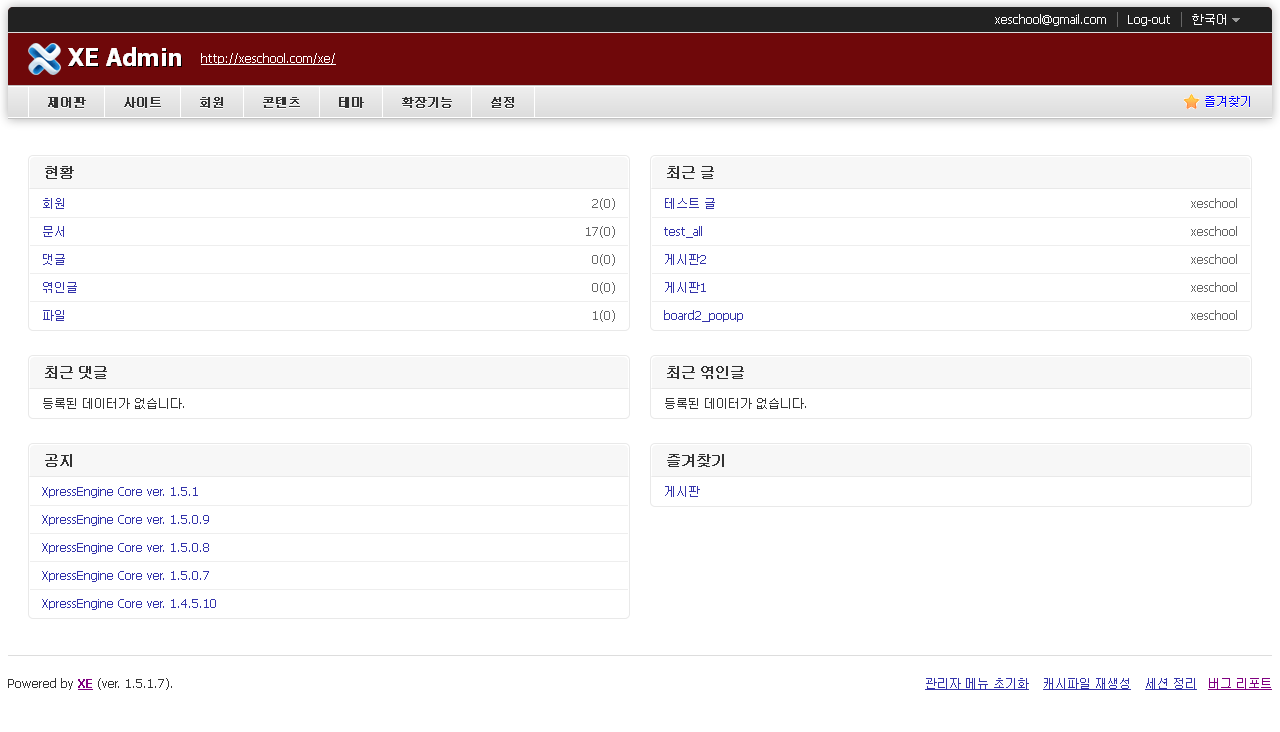
Task: Open the 테마 menu
Action: [351, 101]
